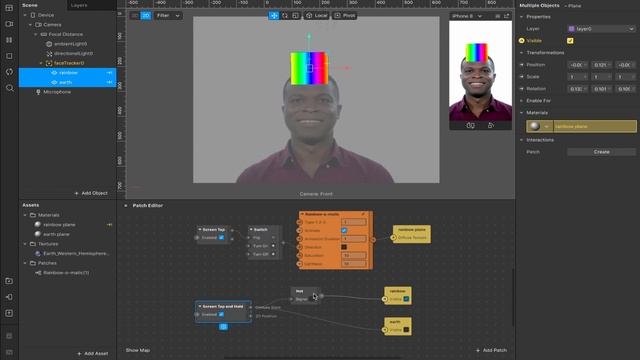Image resolution: width=640 pixels, height=360 pixels.
Task: Collapse the Focal Distance tree node
Action: pyautogui.click(x=36, y=34)
